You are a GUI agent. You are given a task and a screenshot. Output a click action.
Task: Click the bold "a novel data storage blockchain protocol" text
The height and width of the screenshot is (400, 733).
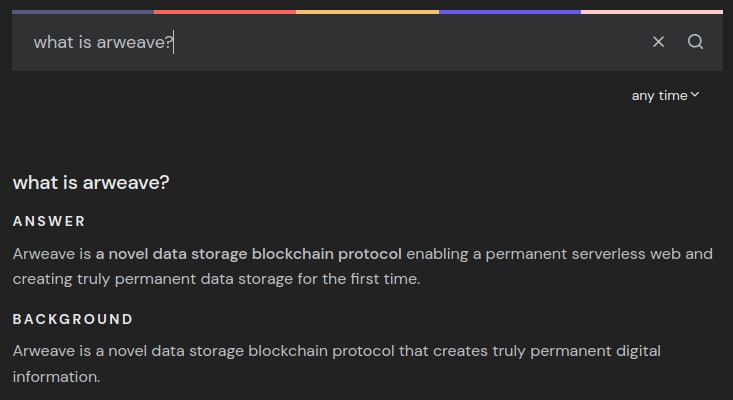(249, 254)
